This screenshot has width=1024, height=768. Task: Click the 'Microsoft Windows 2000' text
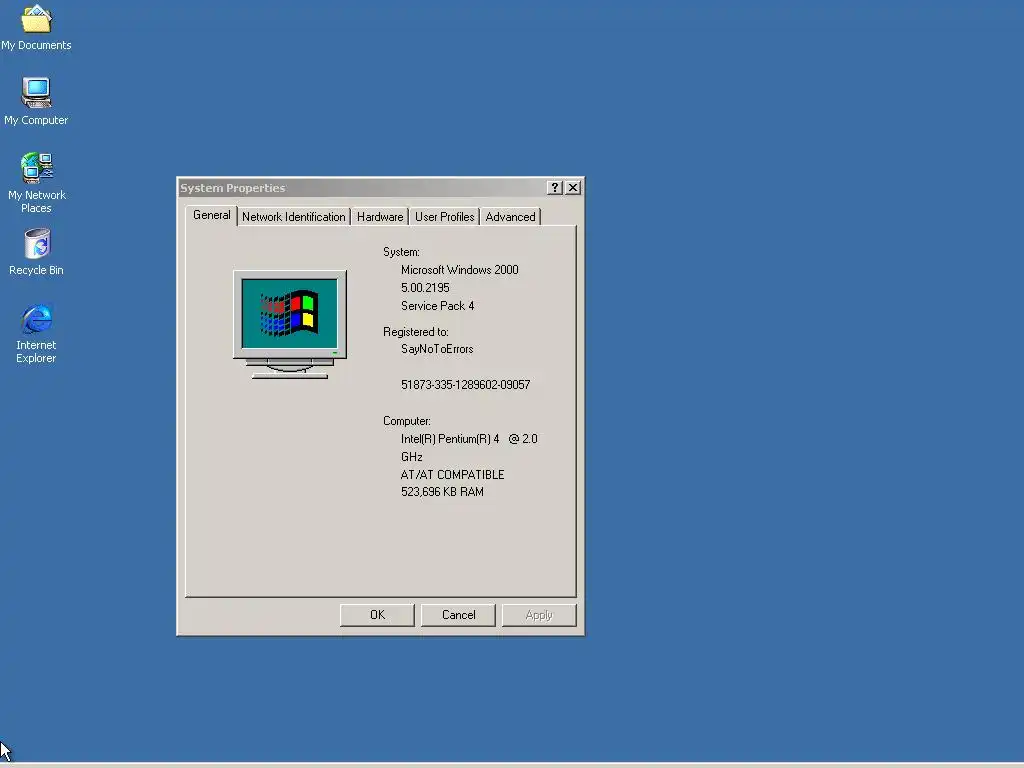(460, 270)
